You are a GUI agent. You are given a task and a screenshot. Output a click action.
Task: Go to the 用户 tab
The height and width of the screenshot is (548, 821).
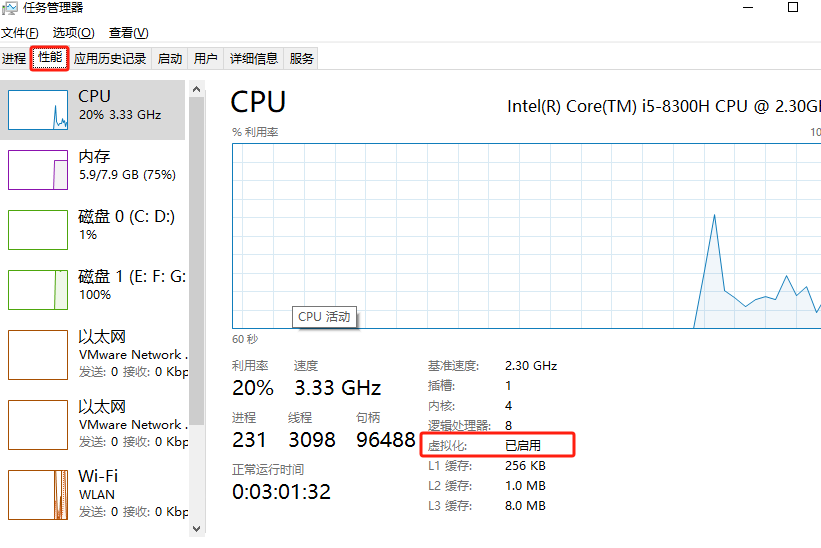click(205, 58)
